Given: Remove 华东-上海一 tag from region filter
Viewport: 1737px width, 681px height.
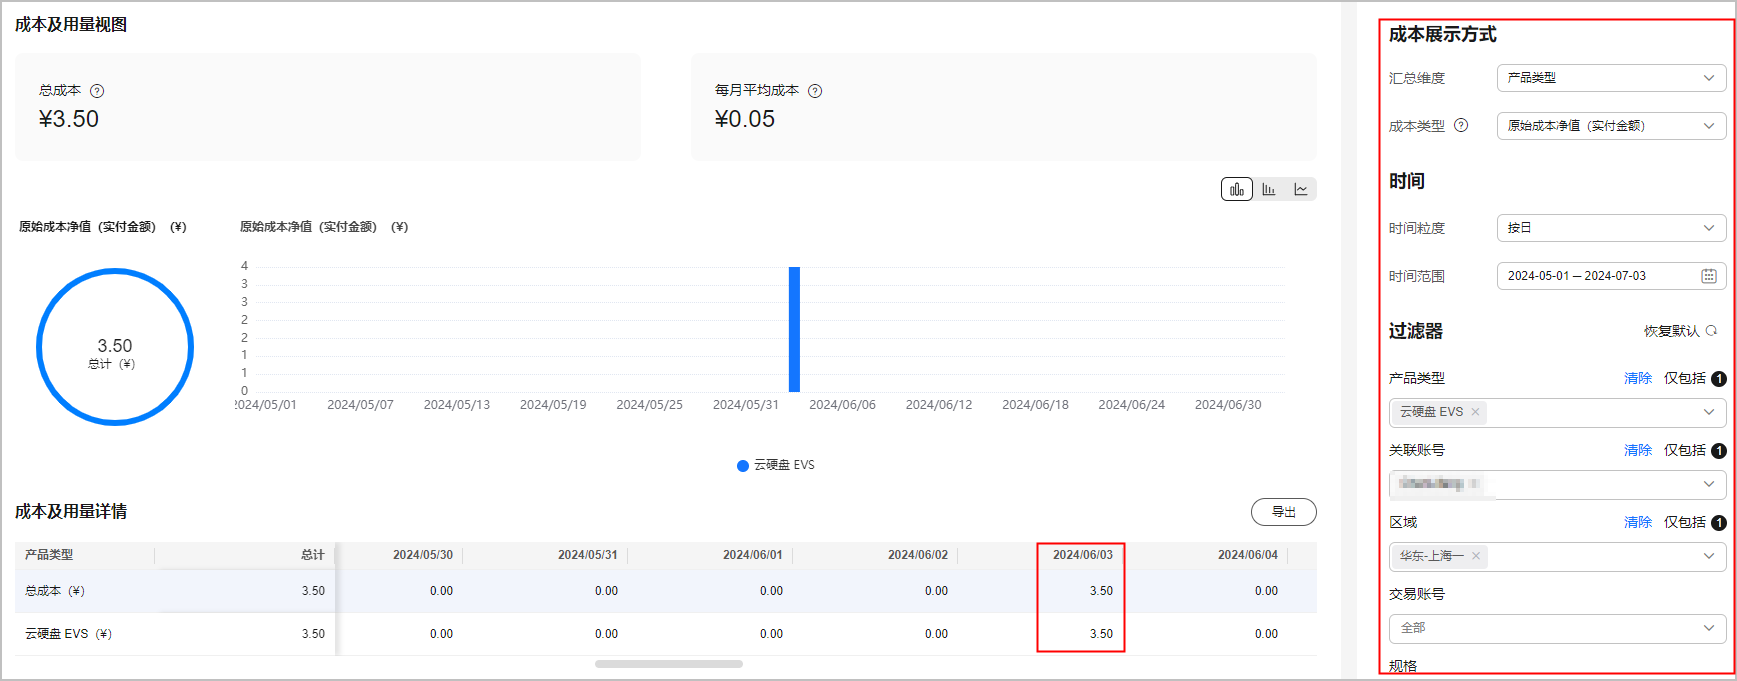Looking at the screenshot, I should pos(1476,556).
